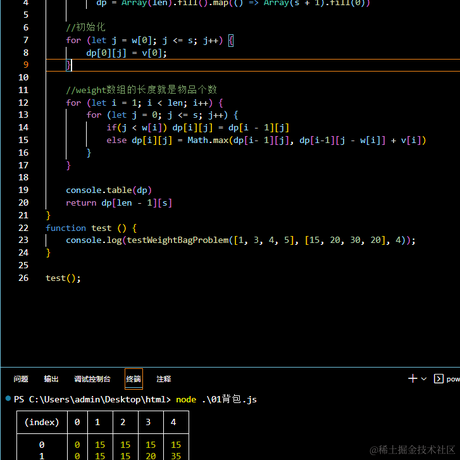Click the plus icon to create new terminal

tap(412, 379)
